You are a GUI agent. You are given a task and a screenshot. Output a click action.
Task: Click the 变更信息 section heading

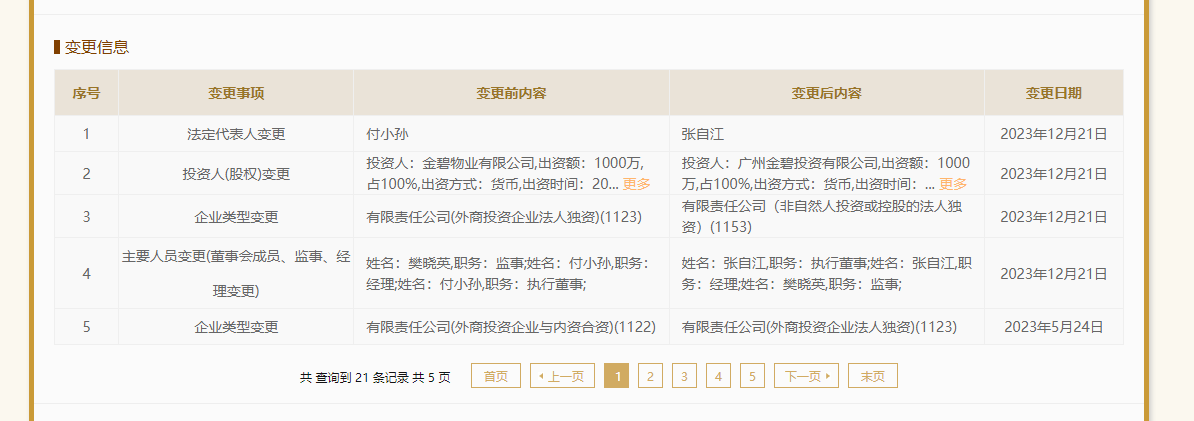(96, 47)
